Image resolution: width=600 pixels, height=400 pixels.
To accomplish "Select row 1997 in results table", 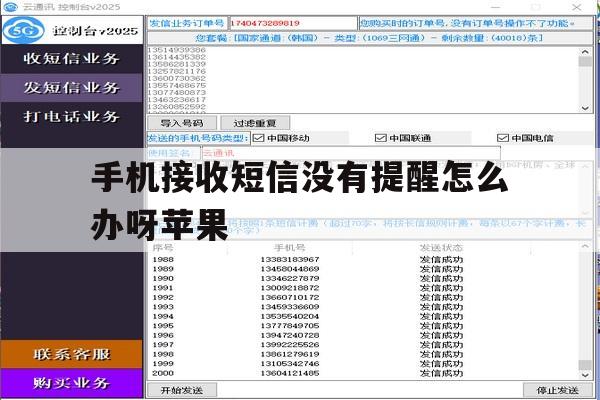I will [x=364, y=344].
